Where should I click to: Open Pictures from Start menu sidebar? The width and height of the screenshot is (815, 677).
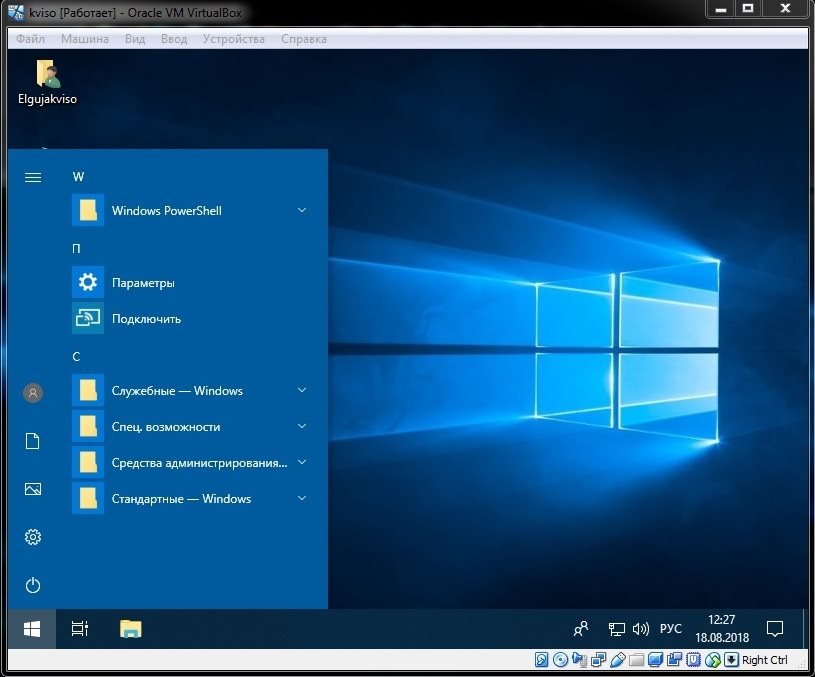33,489
